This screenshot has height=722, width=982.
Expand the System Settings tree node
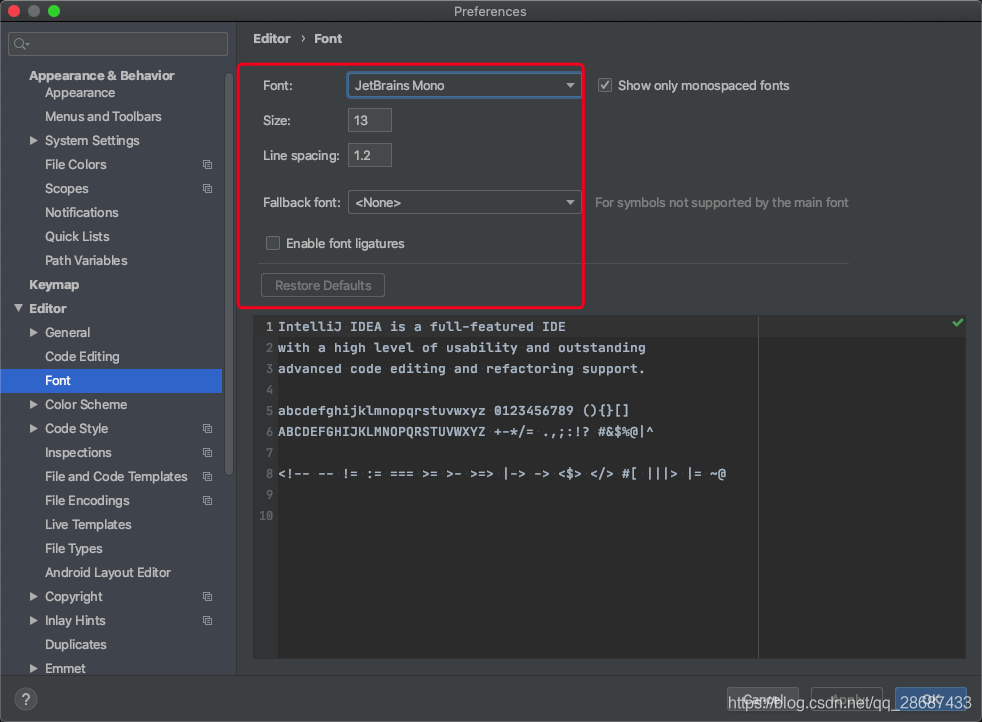tap(35, 141)
